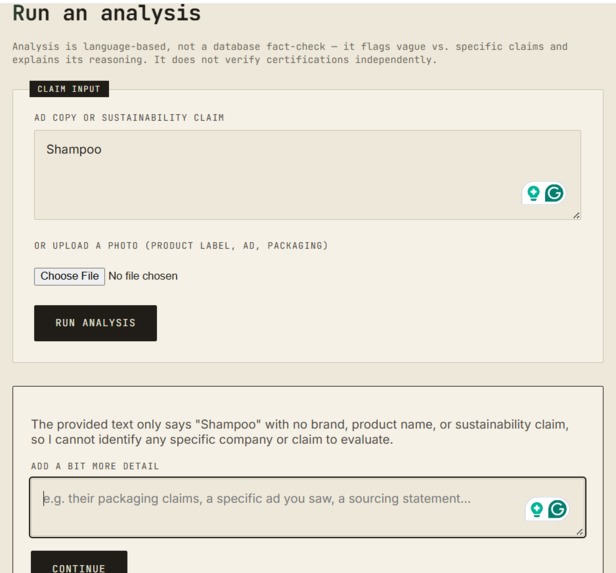Focus the ad copy claim textarea containing Shampoo
The height and width of the screenshot is (573, 616).
point(307,175)
